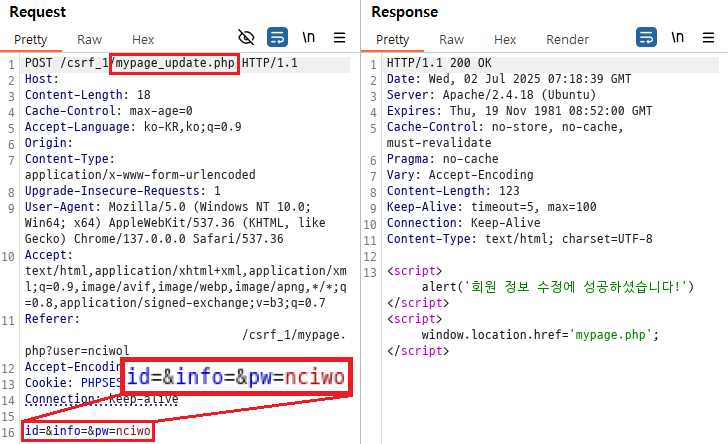This screenshot has height=444, width=728.
Task: Click the Cache-Control: max-age=0 line
Action: click(109, 111)
